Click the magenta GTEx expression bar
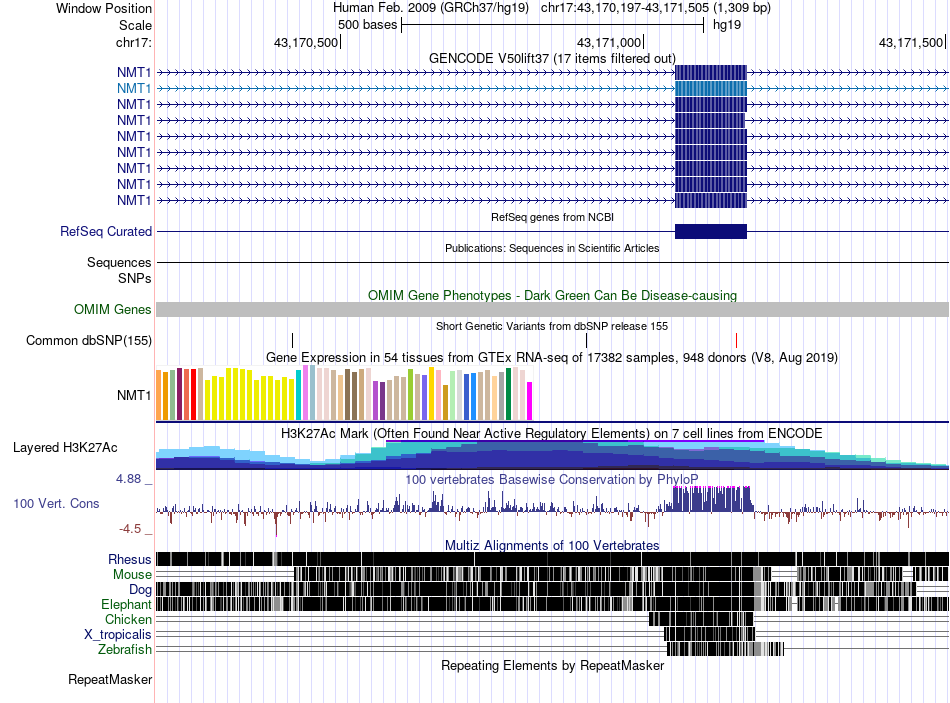Screen dimensions: 950x703 point(529,401)
